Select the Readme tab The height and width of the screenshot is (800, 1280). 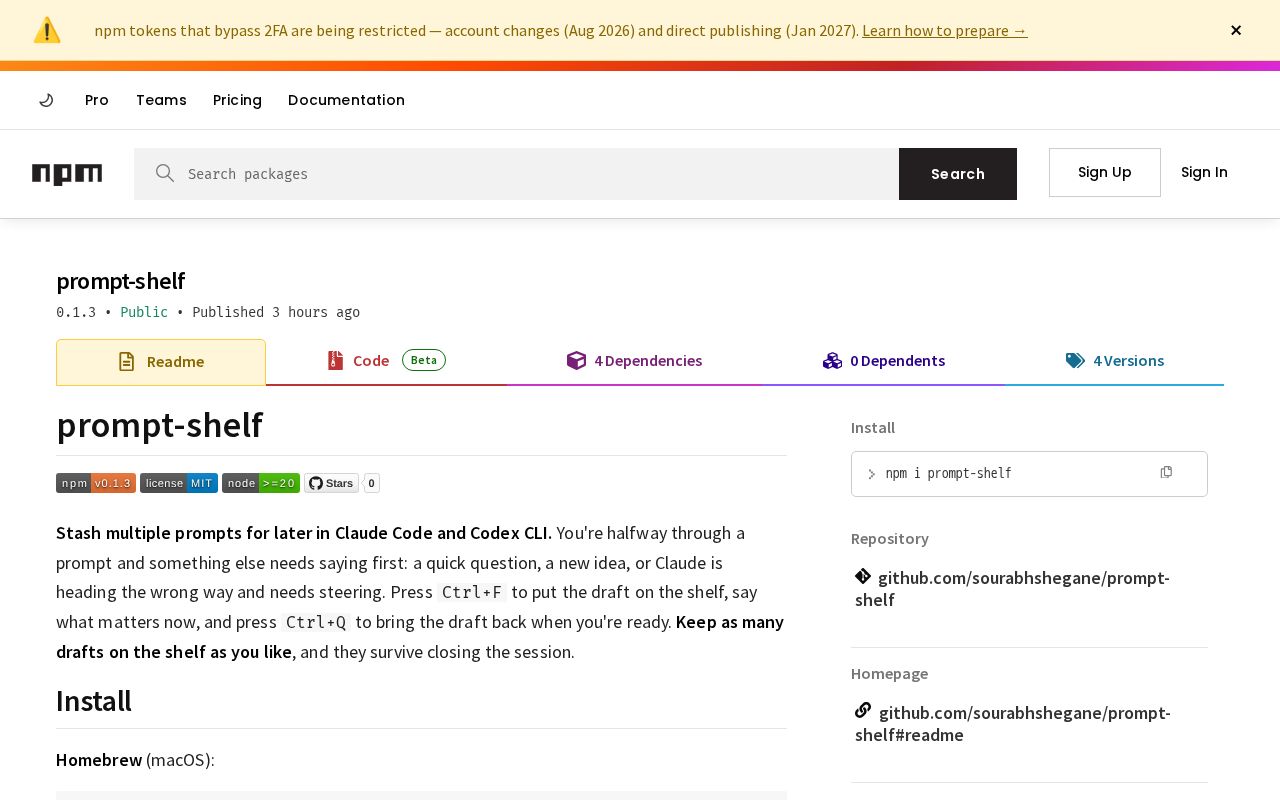161,362
